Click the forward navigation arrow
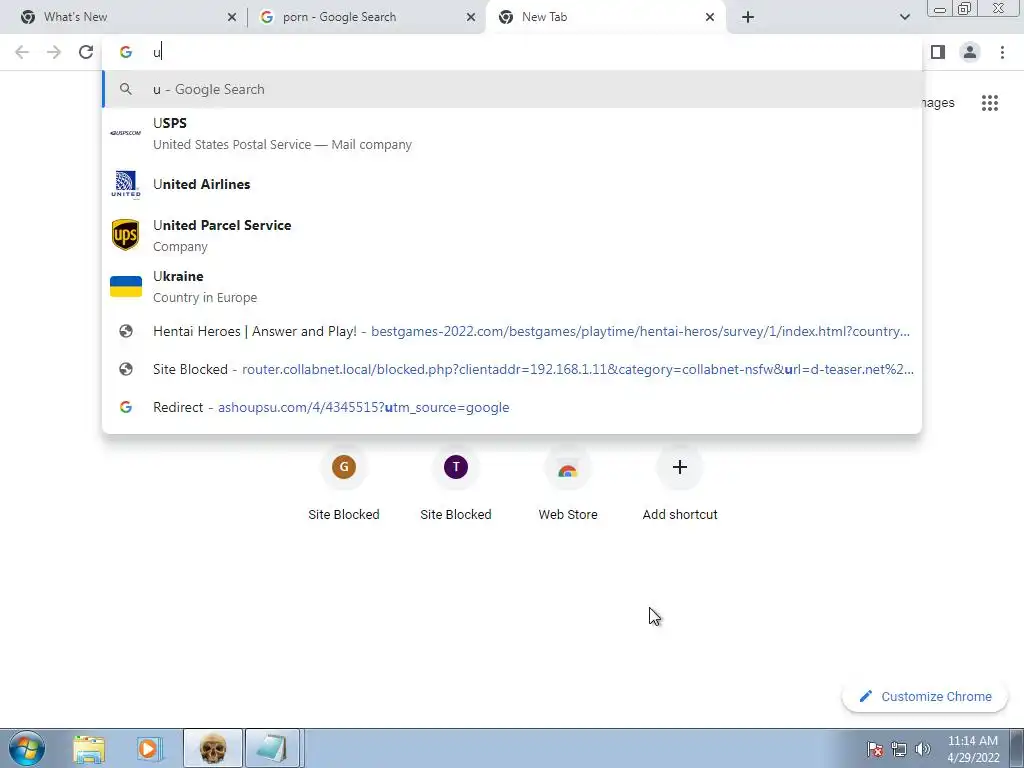 pos(54,52)
